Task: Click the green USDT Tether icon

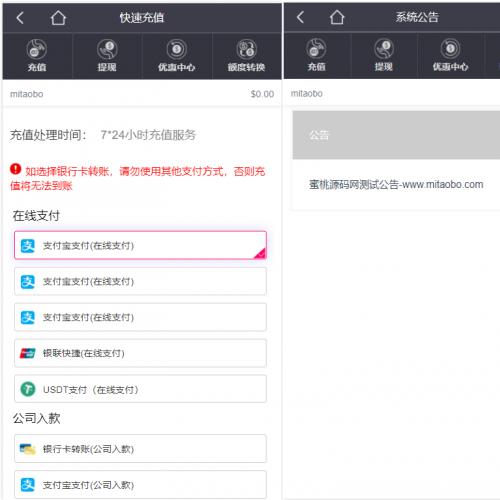Action: point(28,389)
